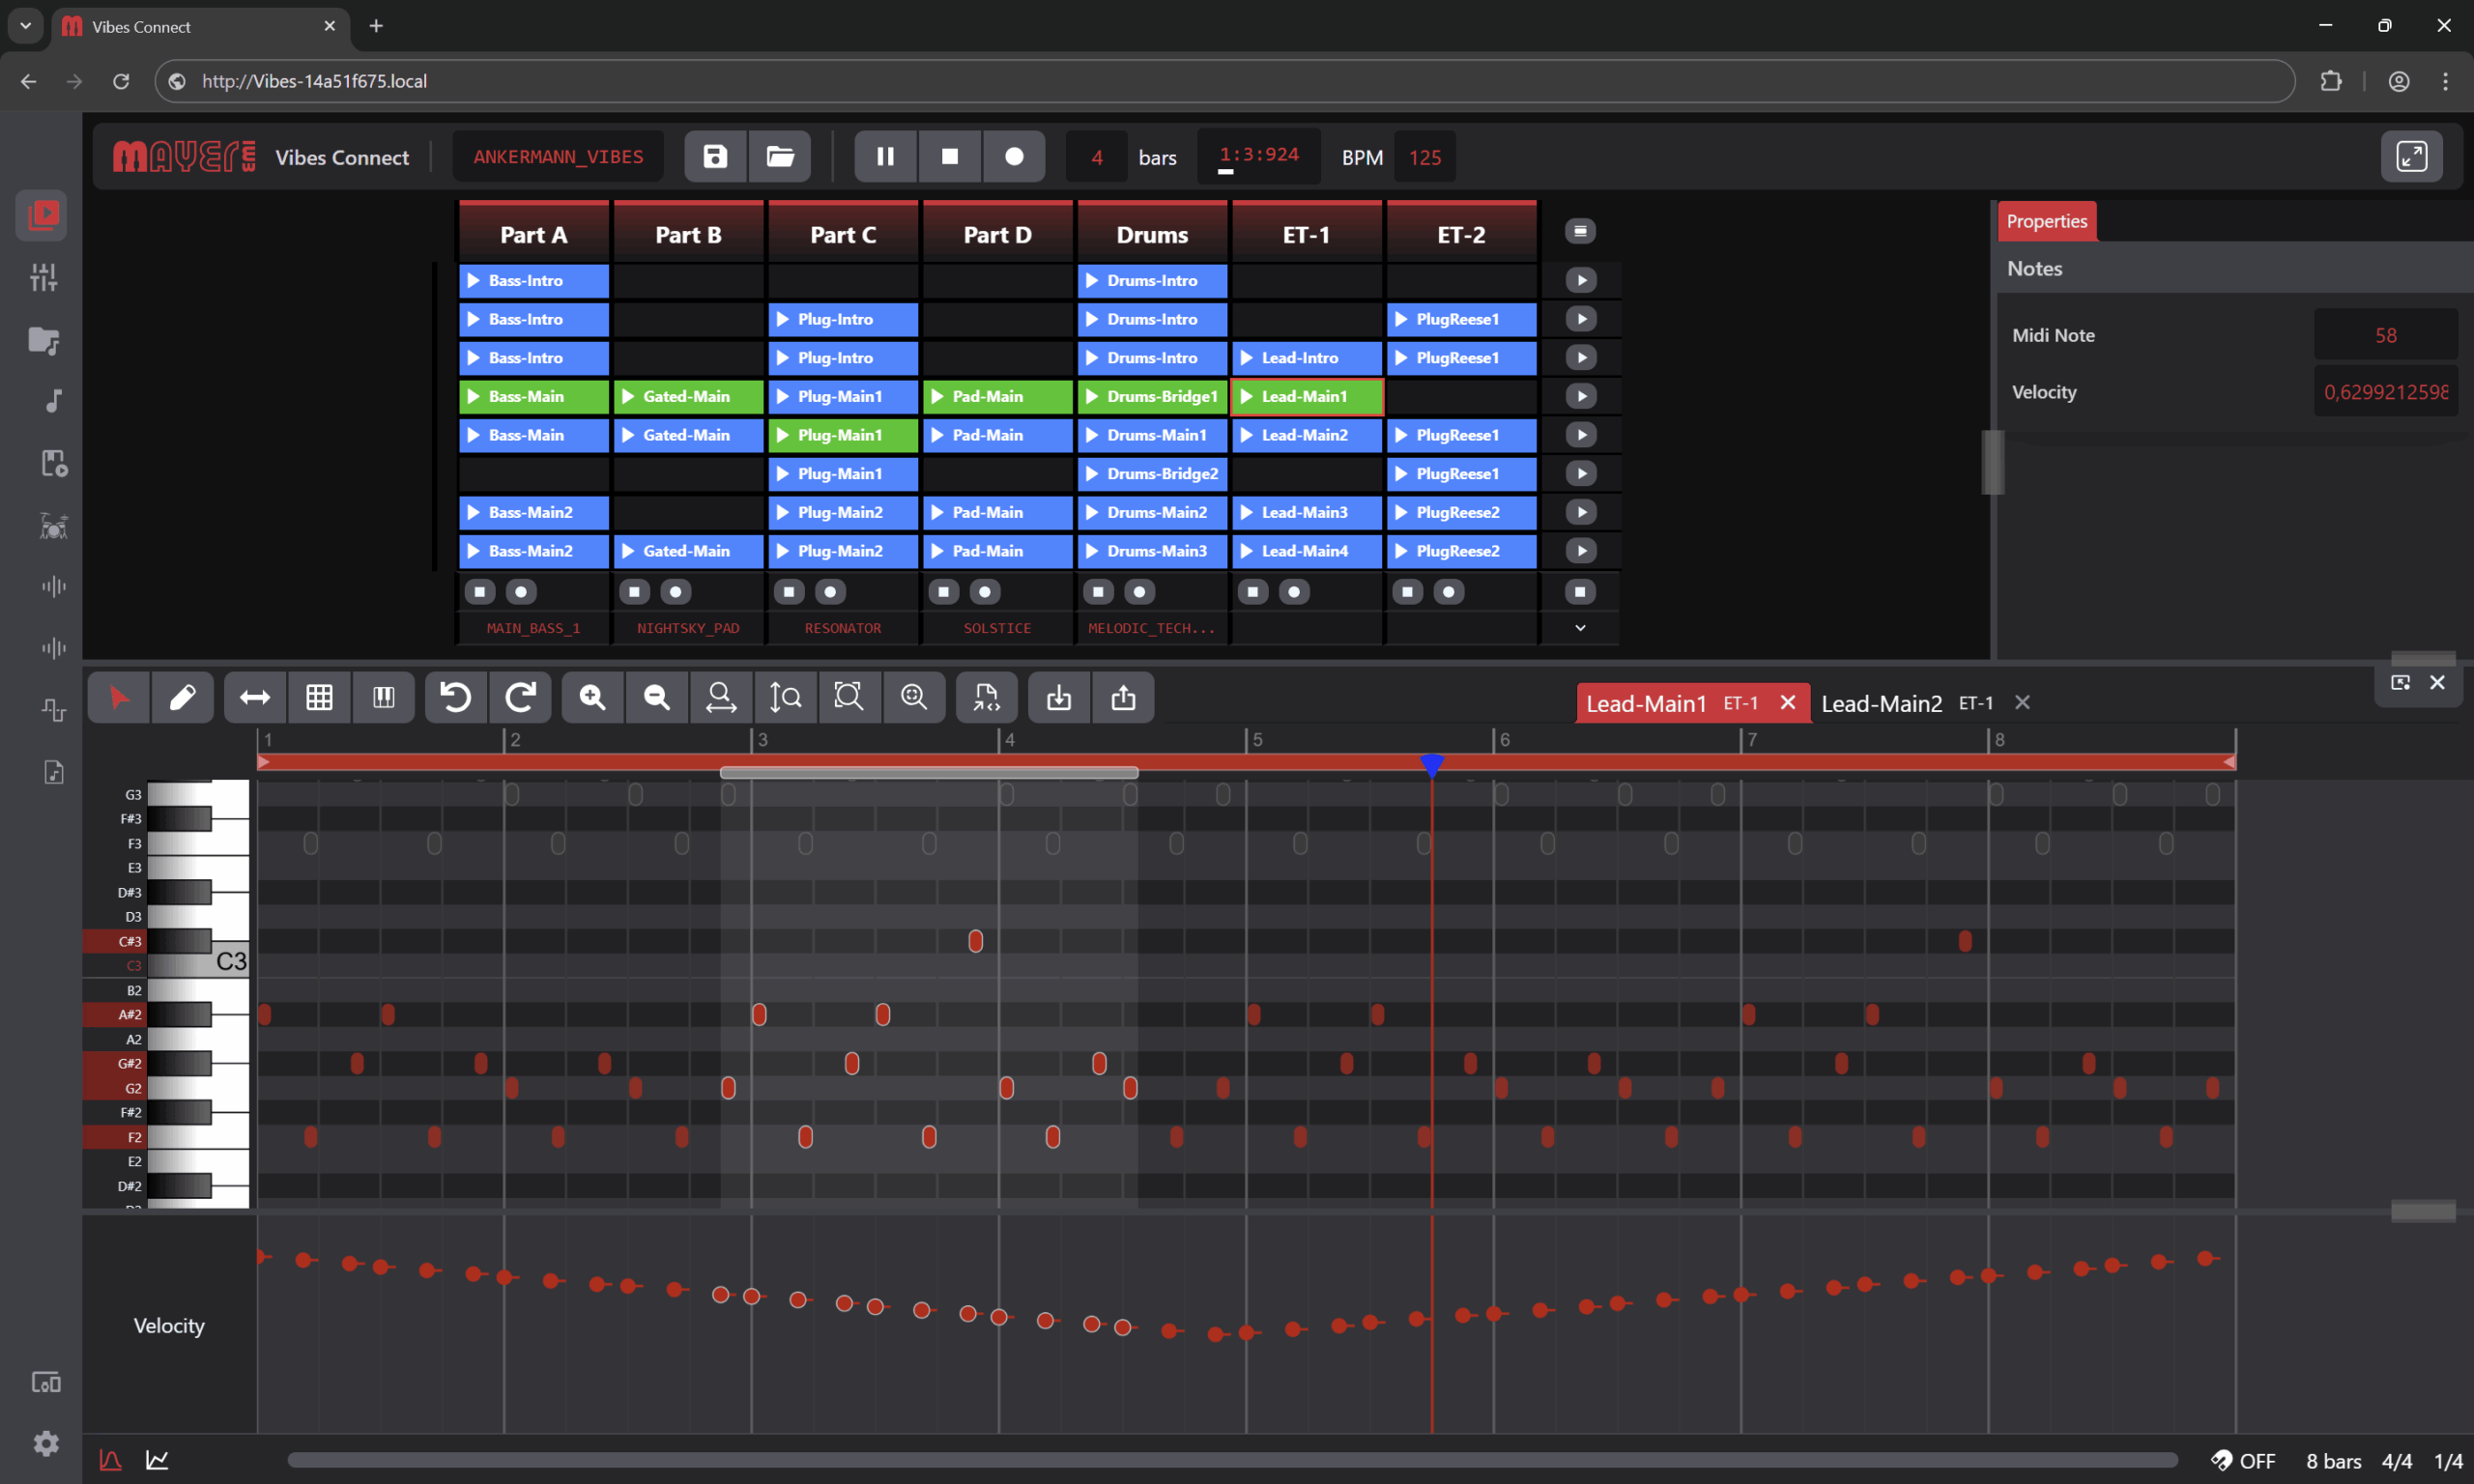The height and width of the screenshot is (1484, 2474).
Task: Click the export upload icon
Action: 1123,697
